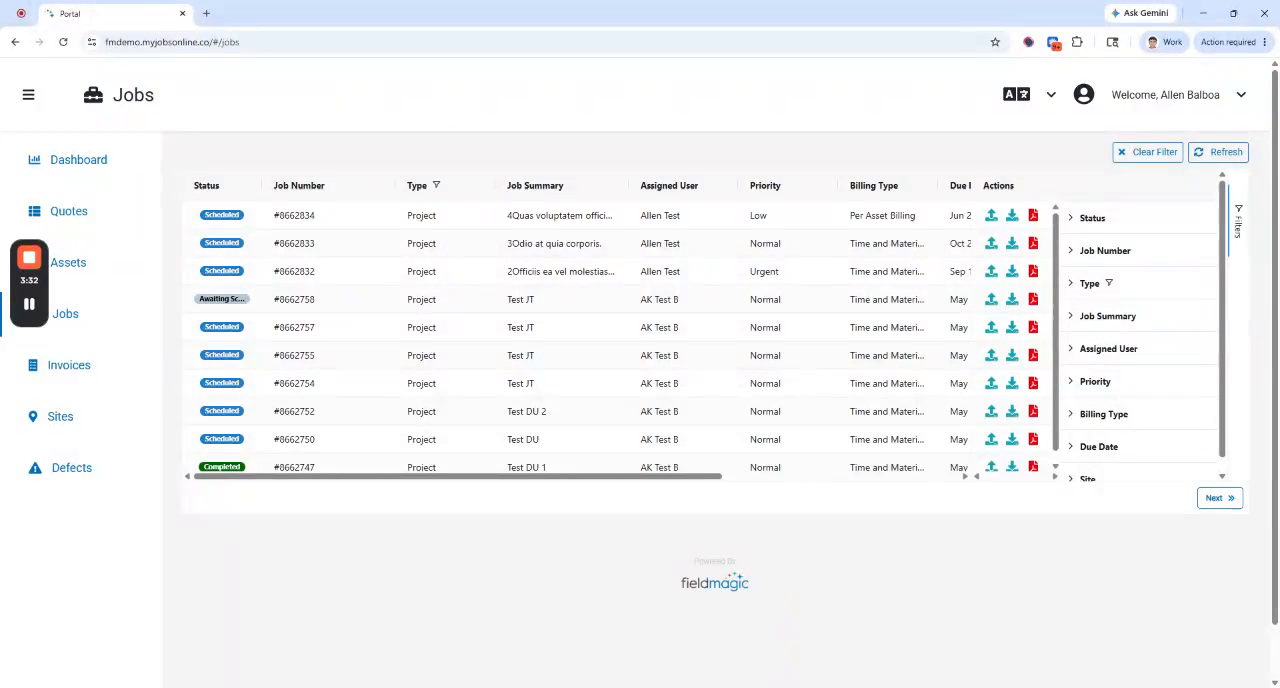Sort by the Status column header
Screen dimensions: 1280x688
coord(206,185)
